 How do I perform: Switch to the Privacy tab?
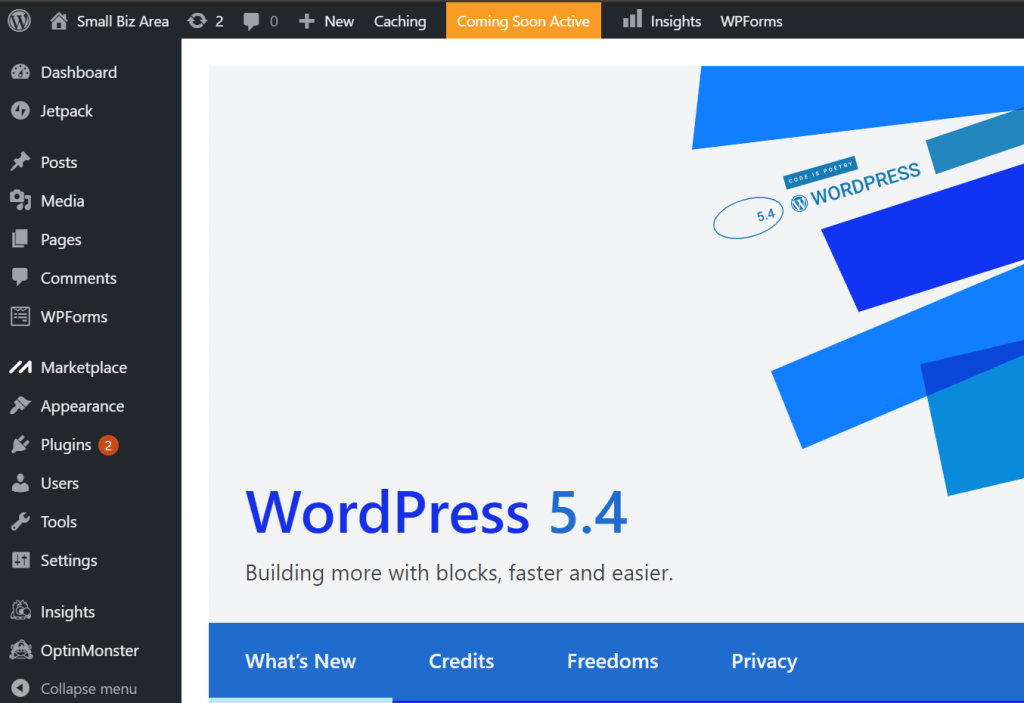[x=764, y=661]
